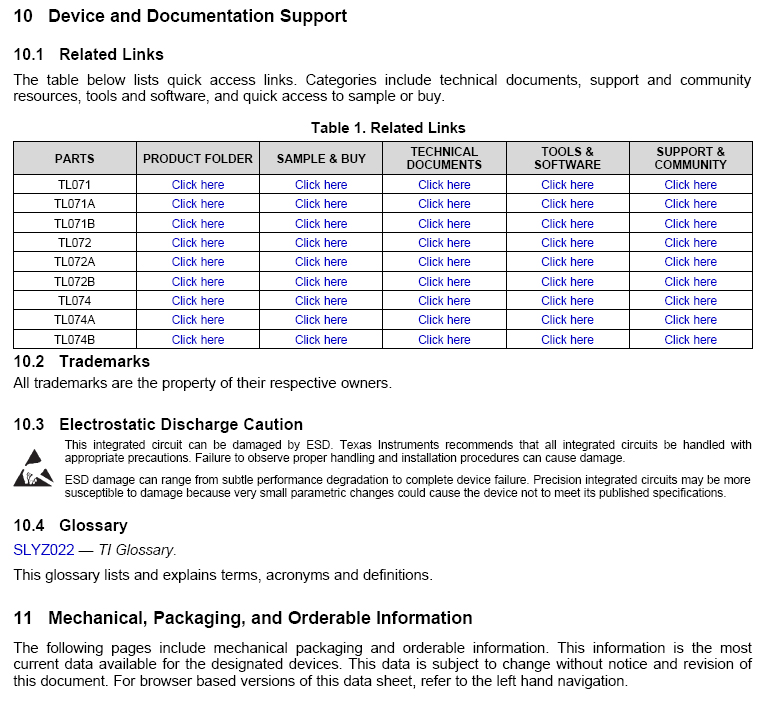Open TL074B Support & Community link
Image resolution: width=783 pixels, height=703 pixels.
[690, 340]
